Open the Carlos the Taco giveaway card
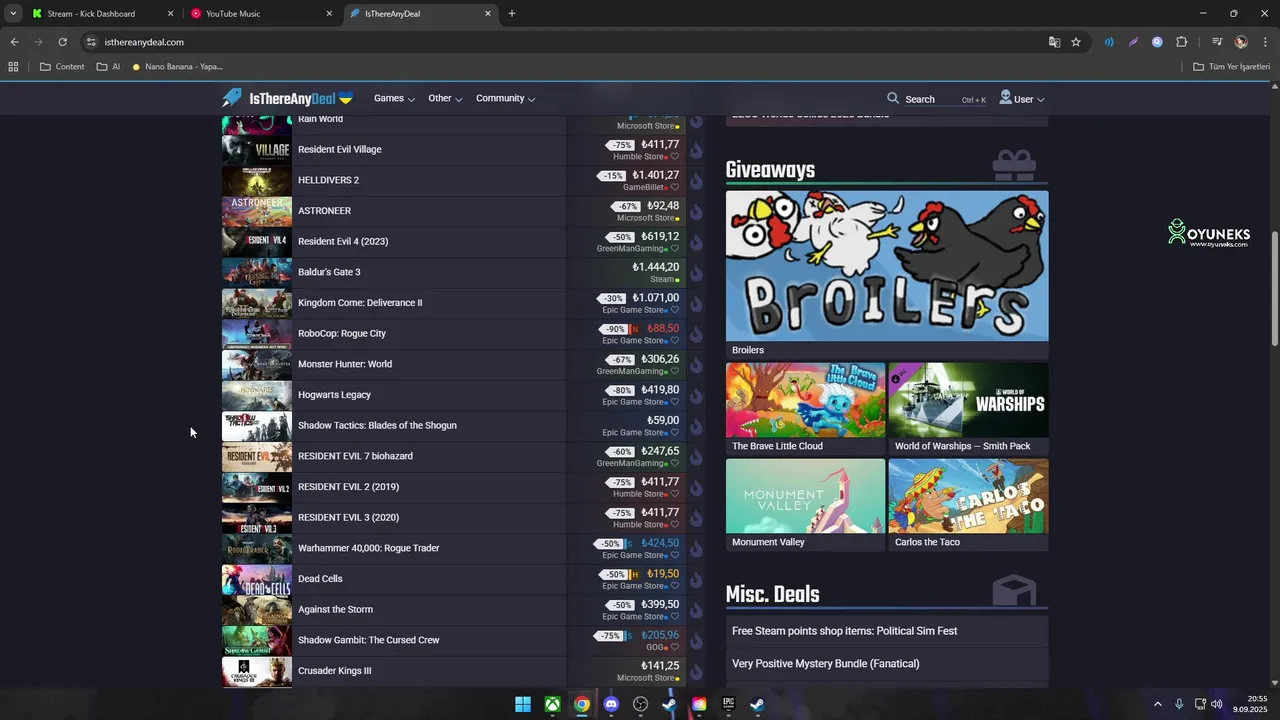The width and height of the screenshot is (1280, 720). (x=968, y=505)
